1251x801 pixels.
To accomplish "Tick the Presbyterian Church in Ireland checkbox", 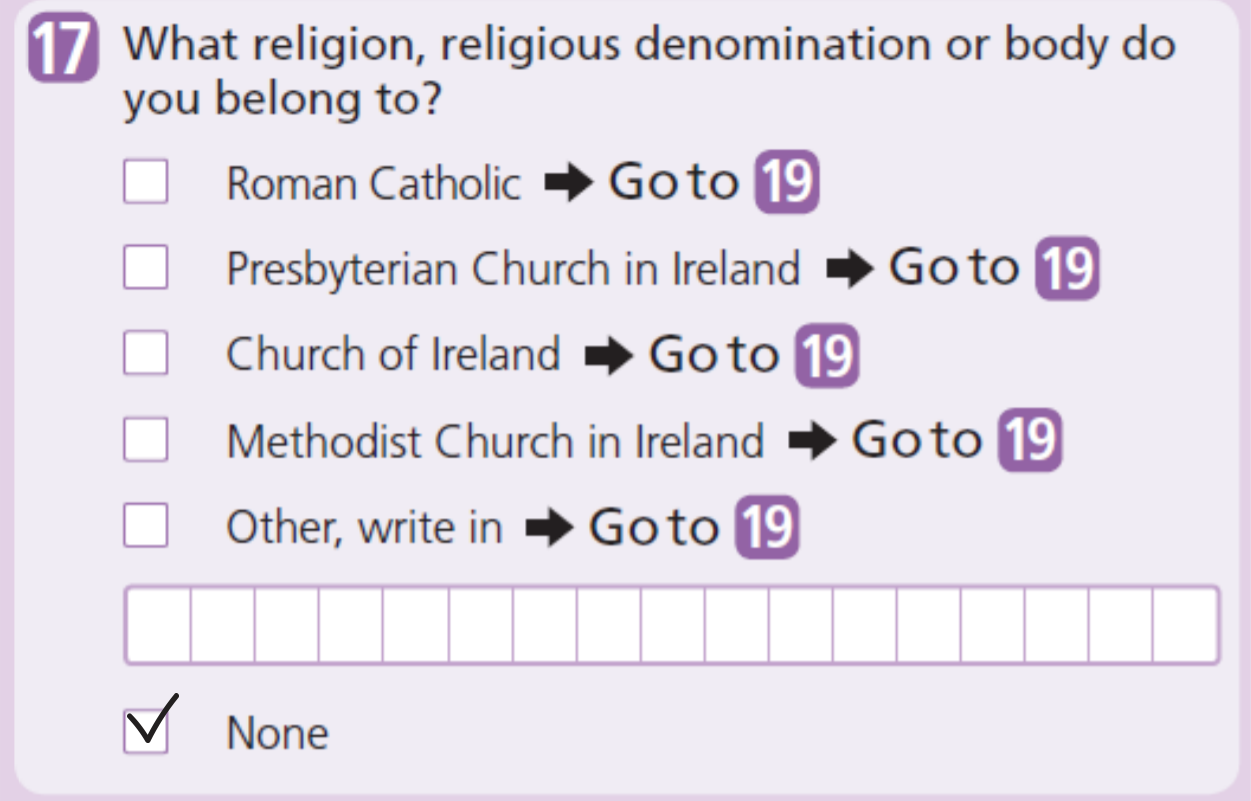I will coord(145,268).
